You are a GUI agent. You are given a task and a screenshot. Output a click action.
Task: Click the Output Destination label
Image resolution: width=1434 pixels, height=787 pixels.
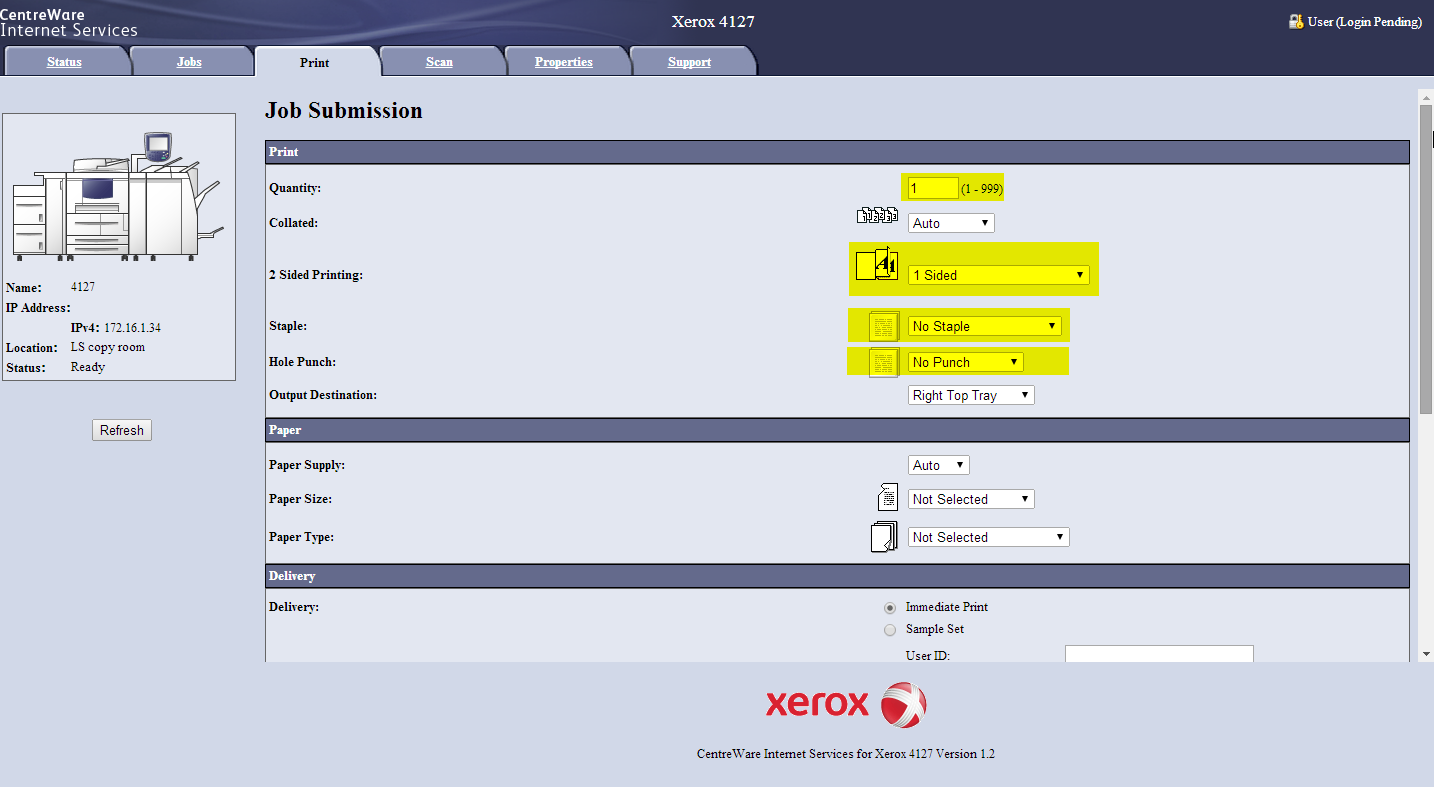coord(323,395)
